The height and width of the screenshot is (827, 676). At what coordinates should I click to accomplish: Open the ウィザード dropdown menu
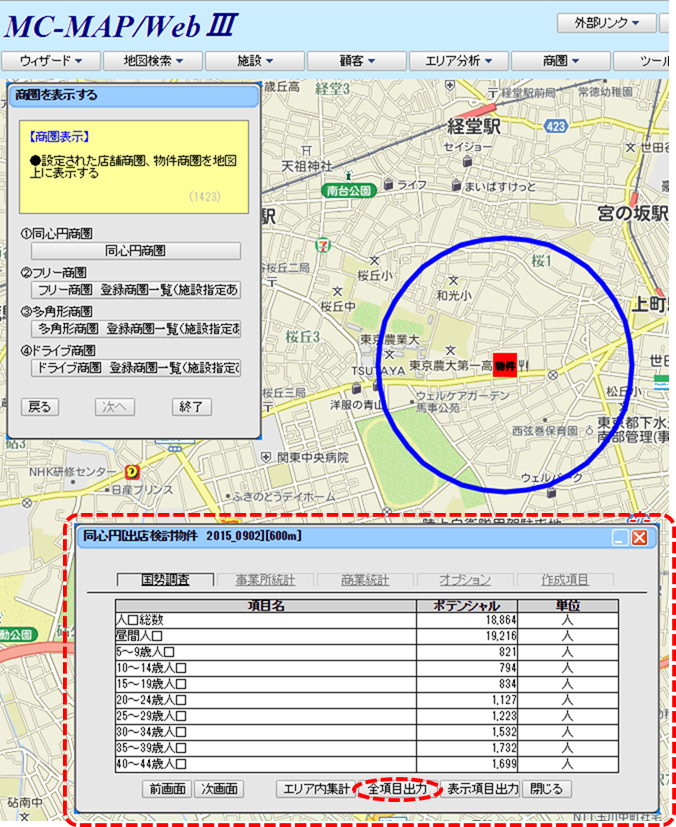[51, 61]
